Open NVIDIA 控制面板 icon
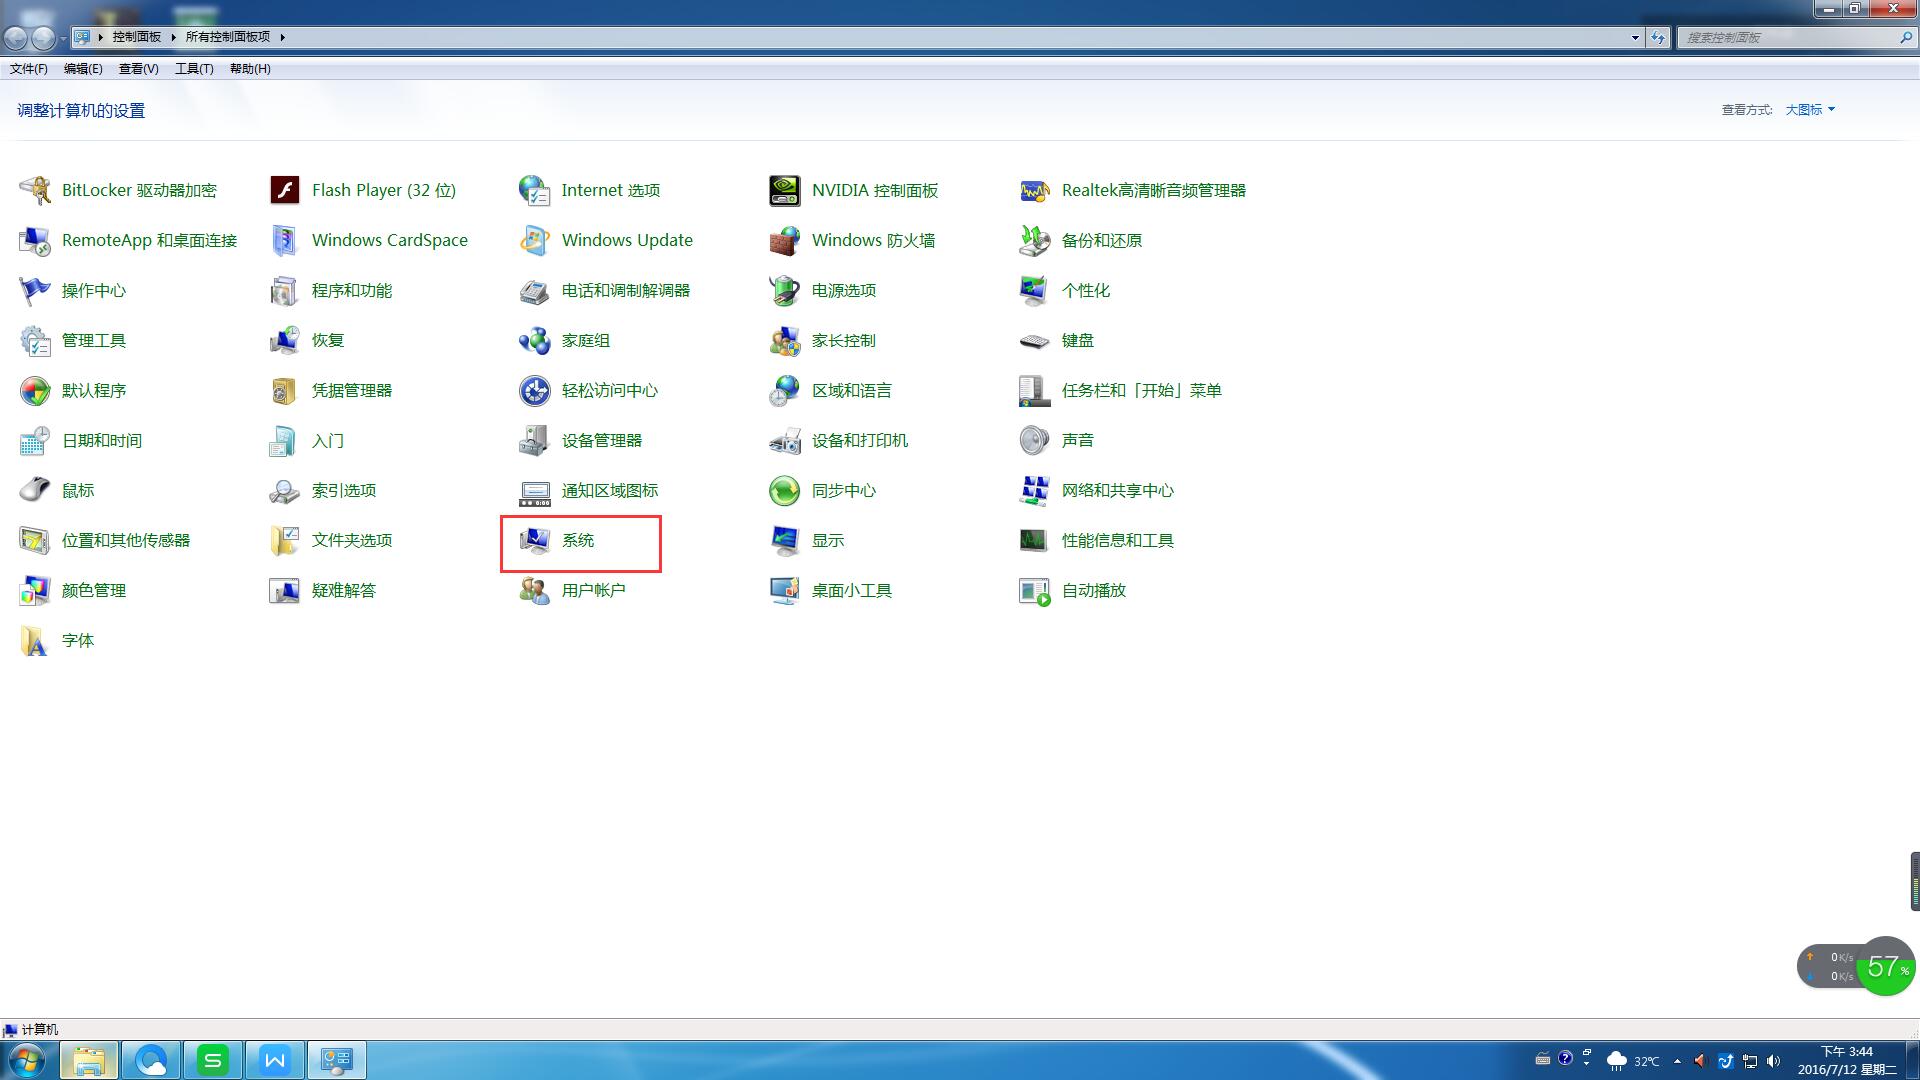1920x1080 pixels. (785, 190)
